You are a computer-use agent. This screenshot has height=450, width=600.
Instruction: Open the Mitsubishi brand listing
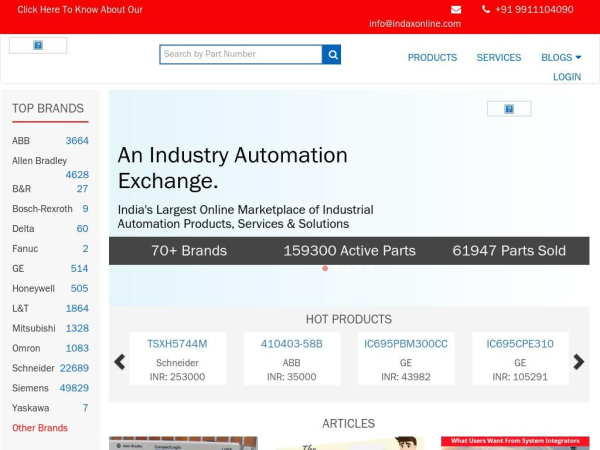pos(34,328)
